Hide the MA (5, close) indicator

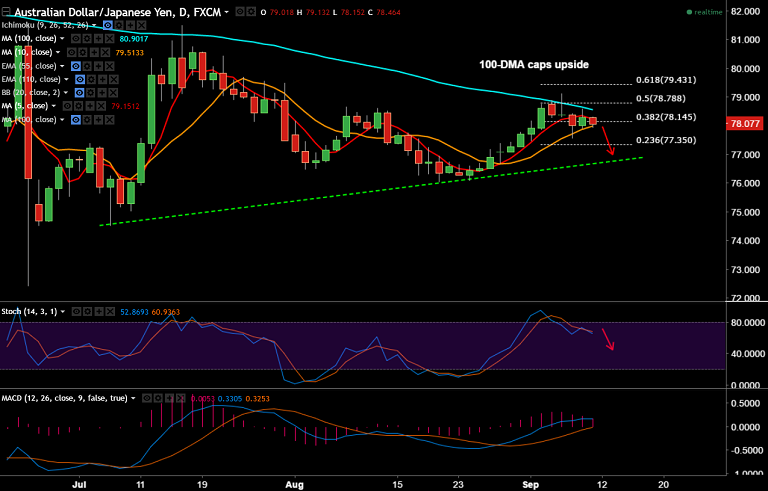click(67, 106)
